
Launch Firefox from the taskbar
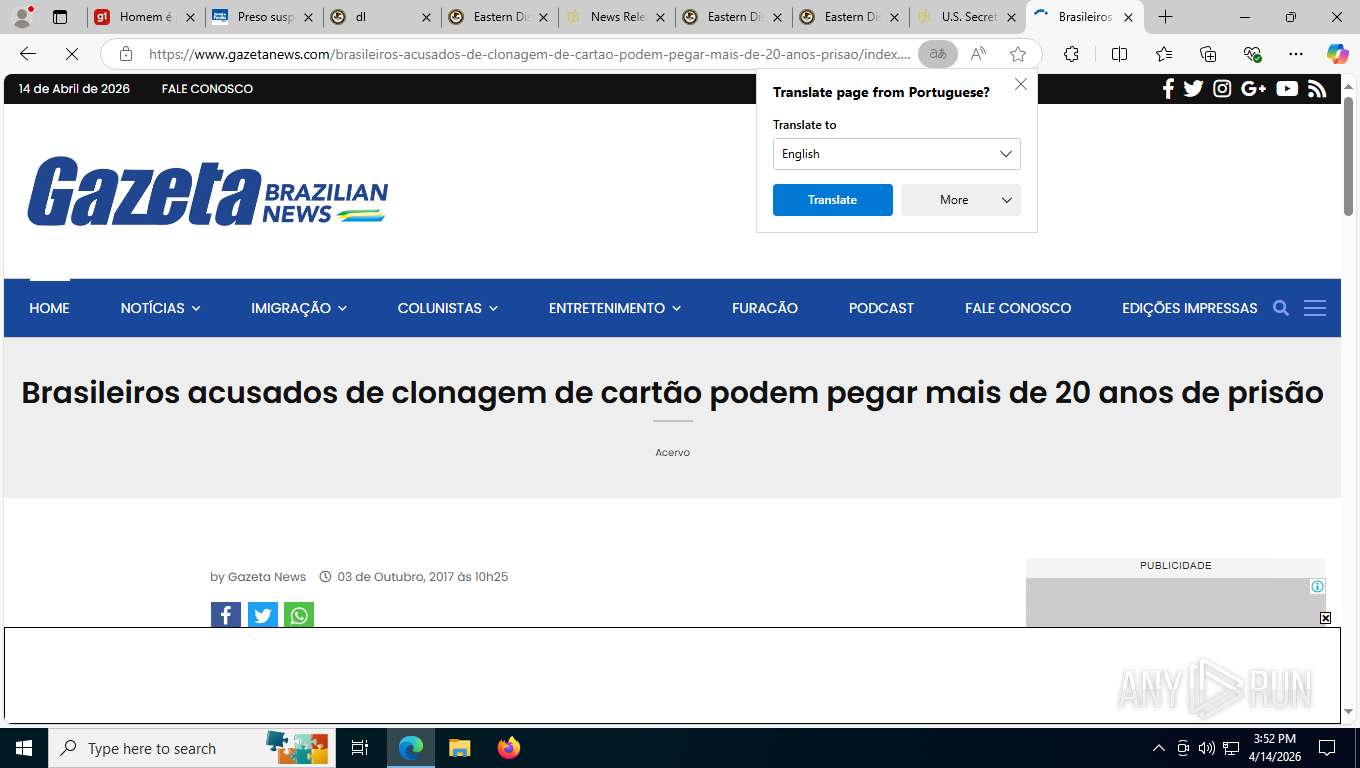tap(509, 748)
